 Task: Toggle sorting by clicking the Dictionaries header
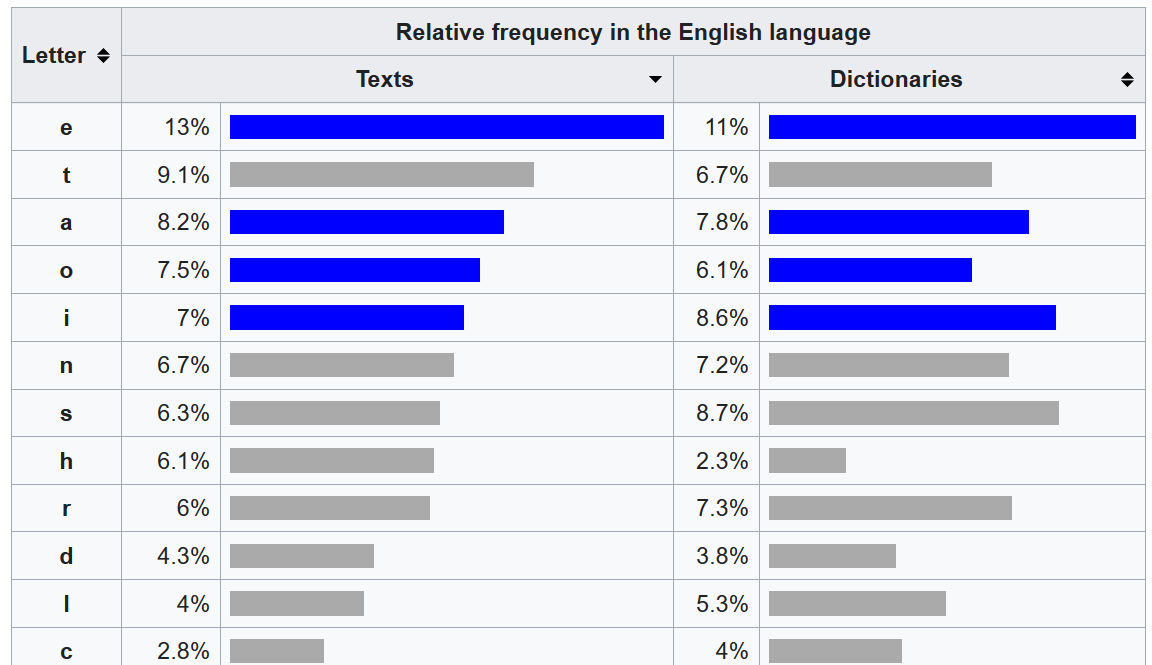click(896, 79)
